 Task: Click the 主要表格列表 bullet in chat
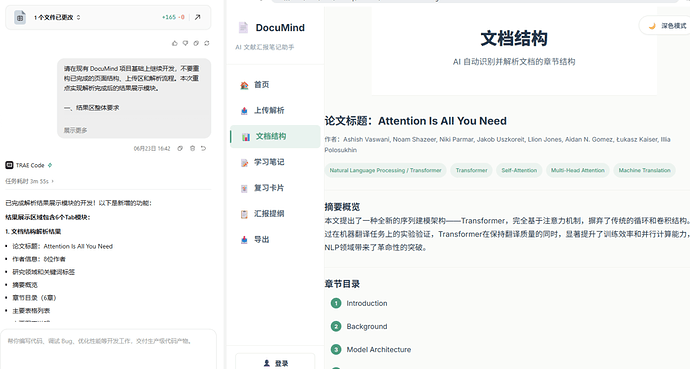pos(31,311)
